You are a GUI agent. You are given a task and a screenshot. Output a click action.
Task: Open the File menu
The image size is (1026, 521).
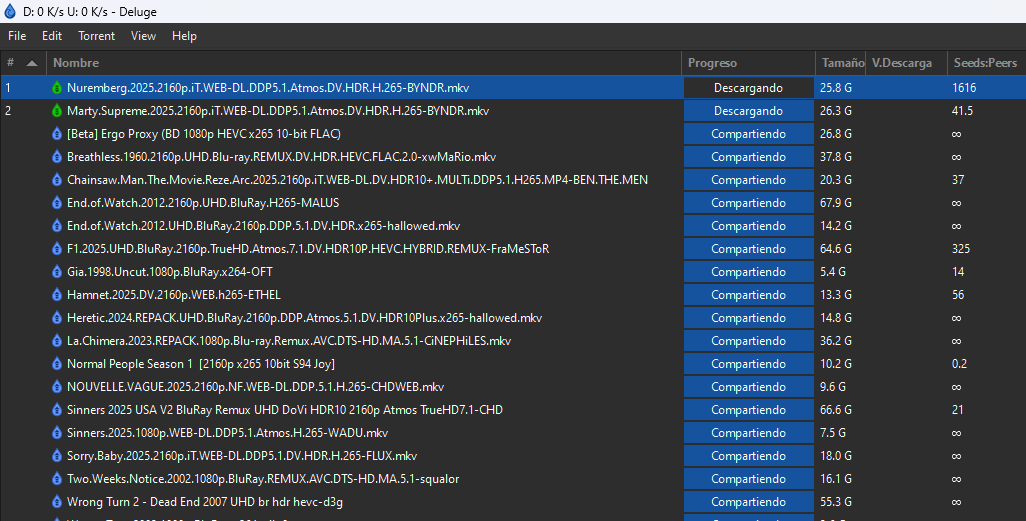click(17, 36)
